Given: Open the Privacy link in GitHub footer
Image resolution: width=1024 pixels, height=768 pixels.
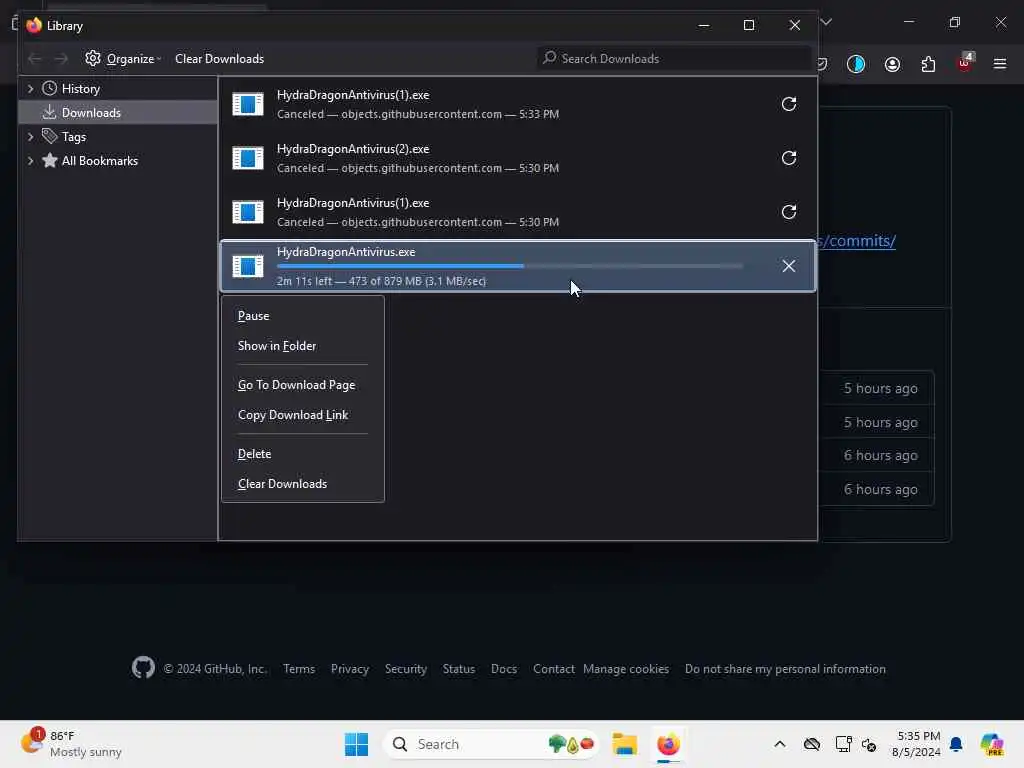Looking at the screenshot, I should [349, 669].
